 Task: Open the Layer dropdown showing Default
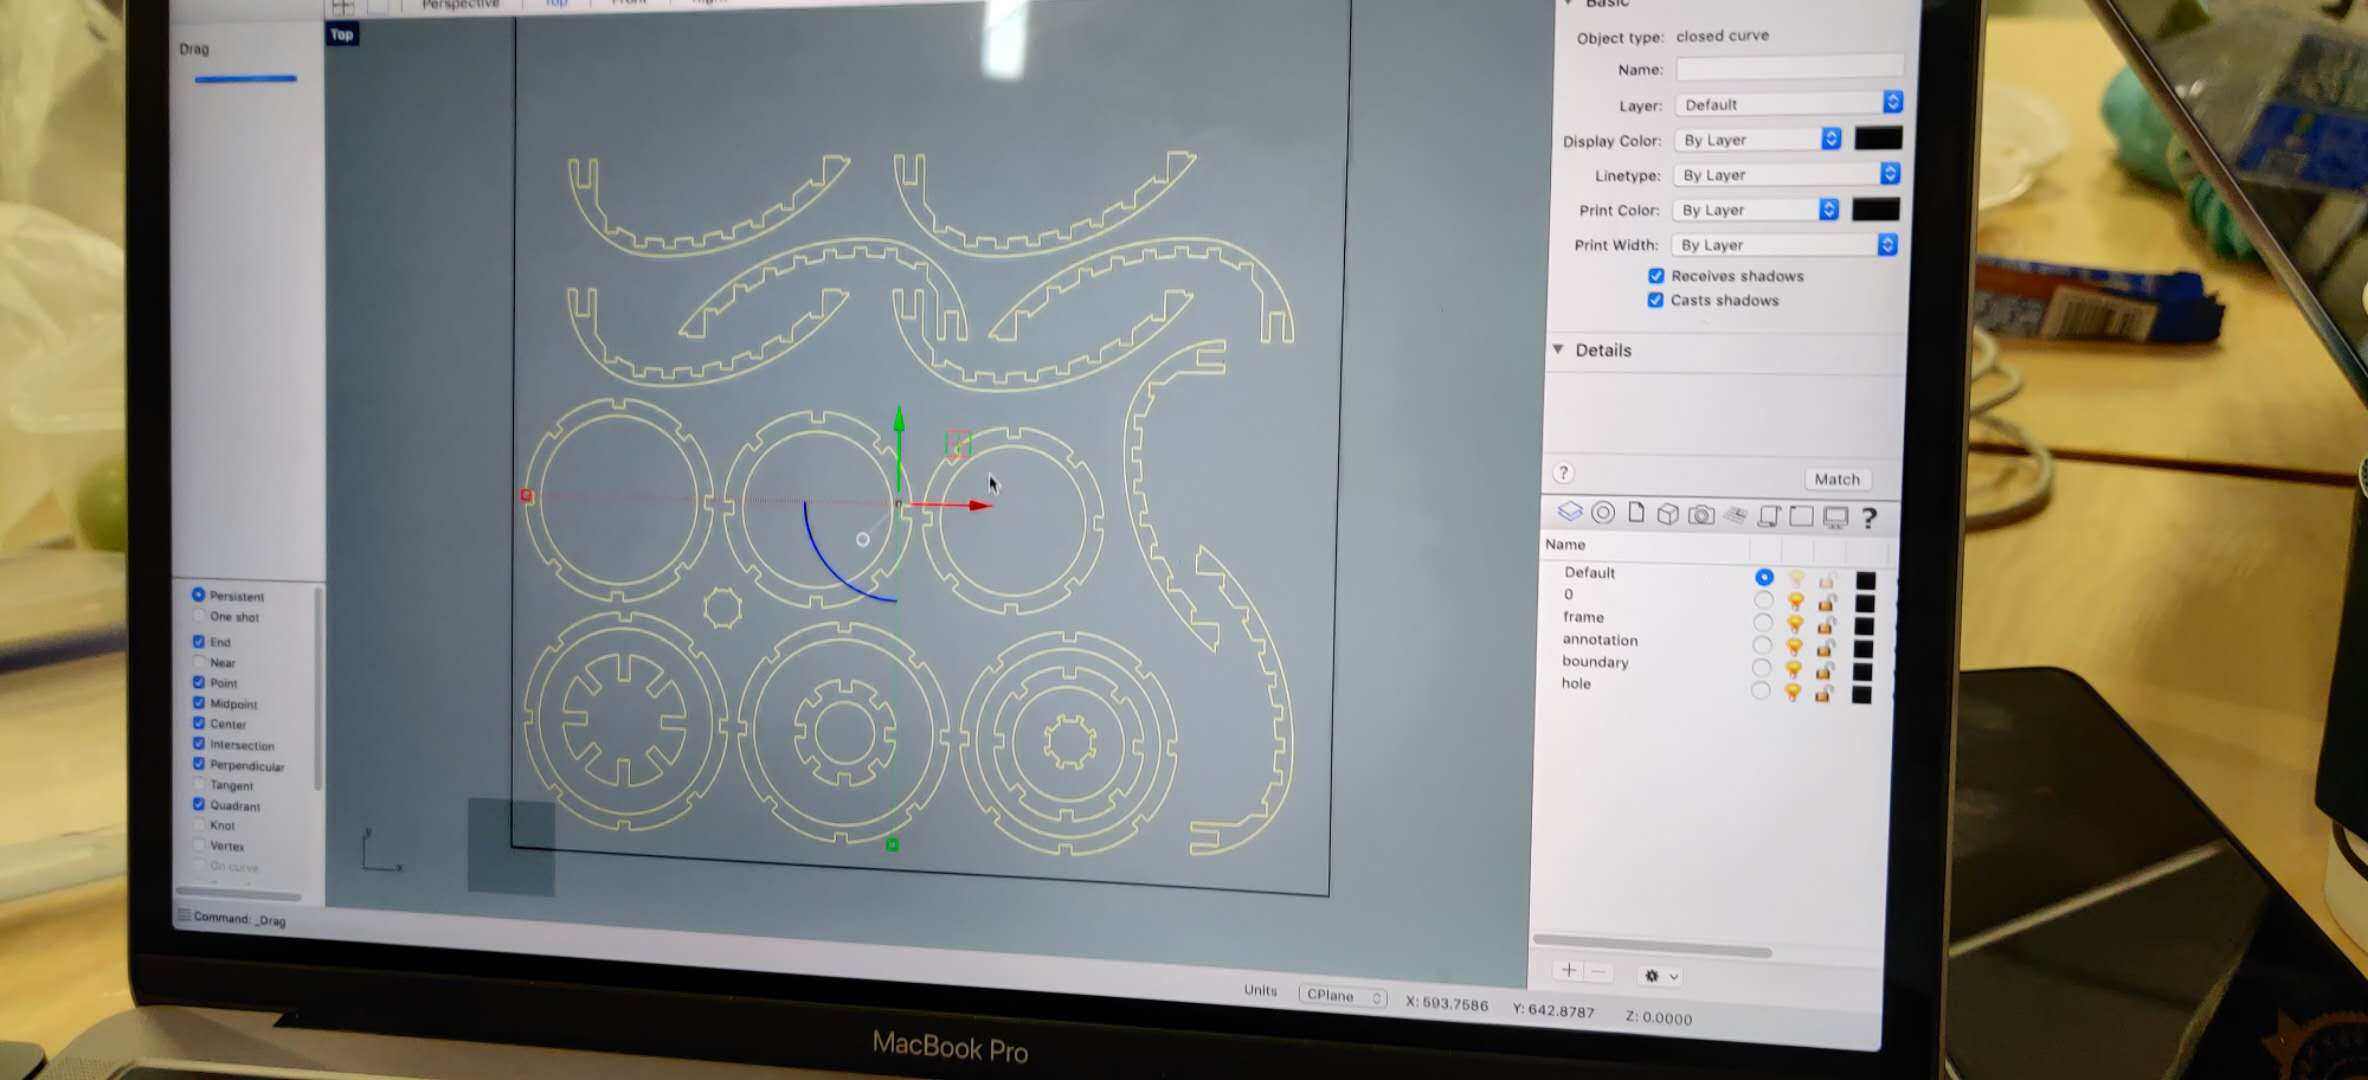pos(1789,103)
